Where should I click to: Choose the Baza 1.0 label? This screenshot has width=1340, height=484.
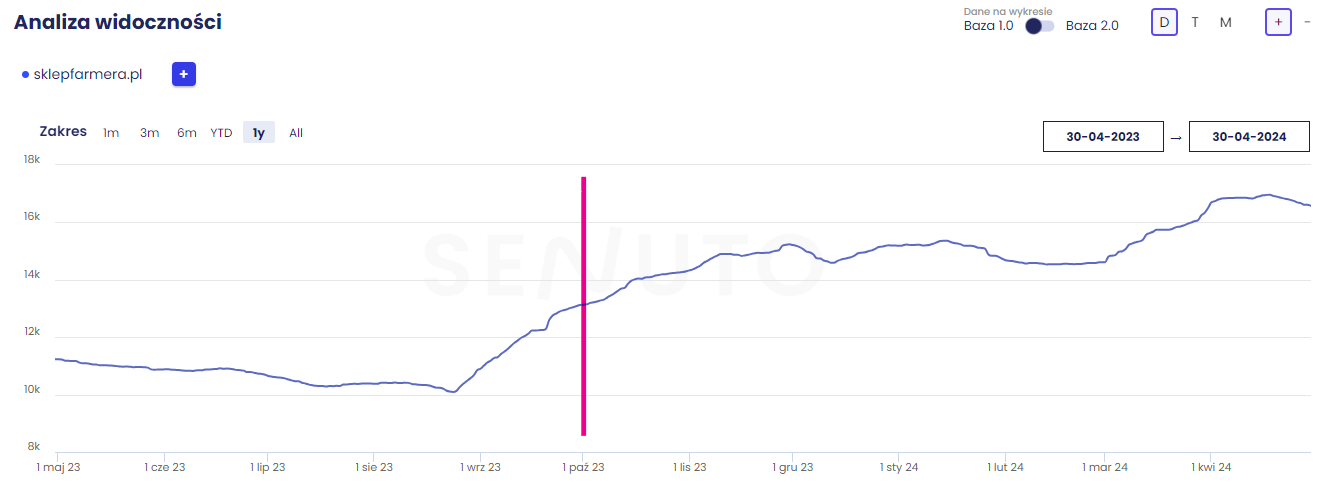(988, 26)
